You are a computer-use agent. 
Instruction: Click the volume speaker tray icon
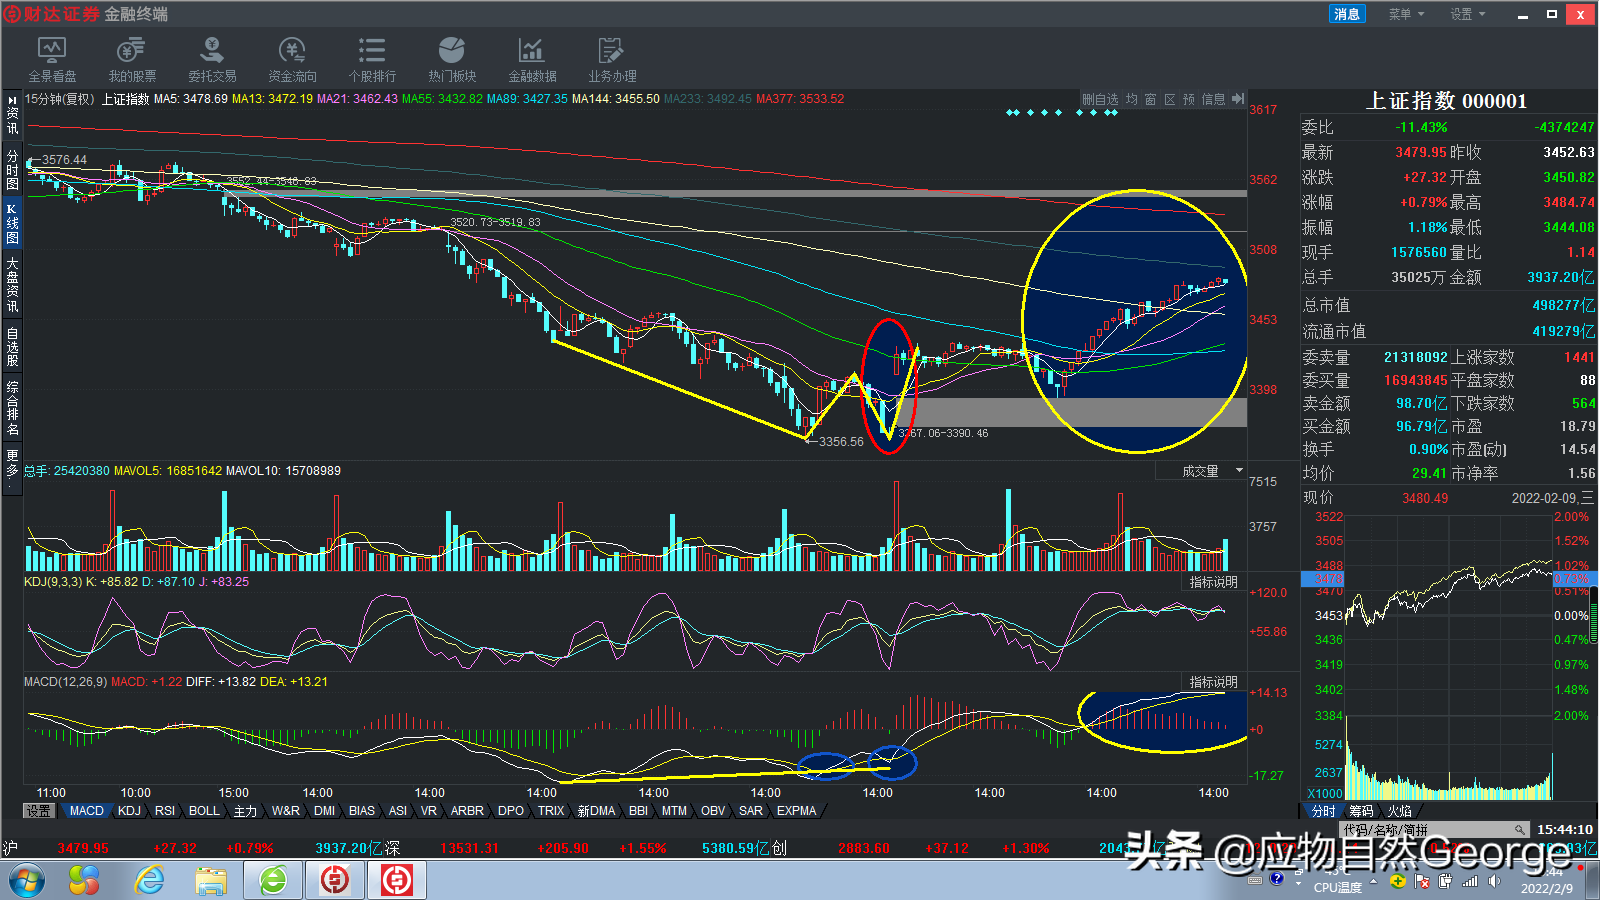1494,881
